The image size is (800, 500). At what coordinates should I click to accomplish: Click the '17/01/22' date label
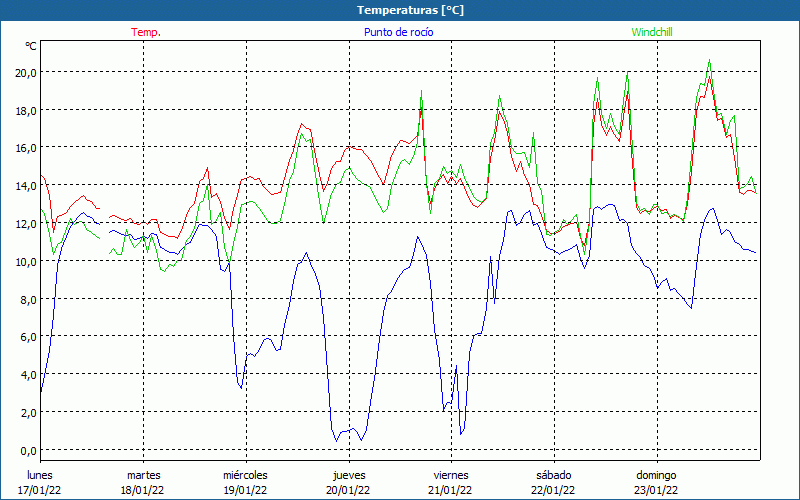coord(40,490)
